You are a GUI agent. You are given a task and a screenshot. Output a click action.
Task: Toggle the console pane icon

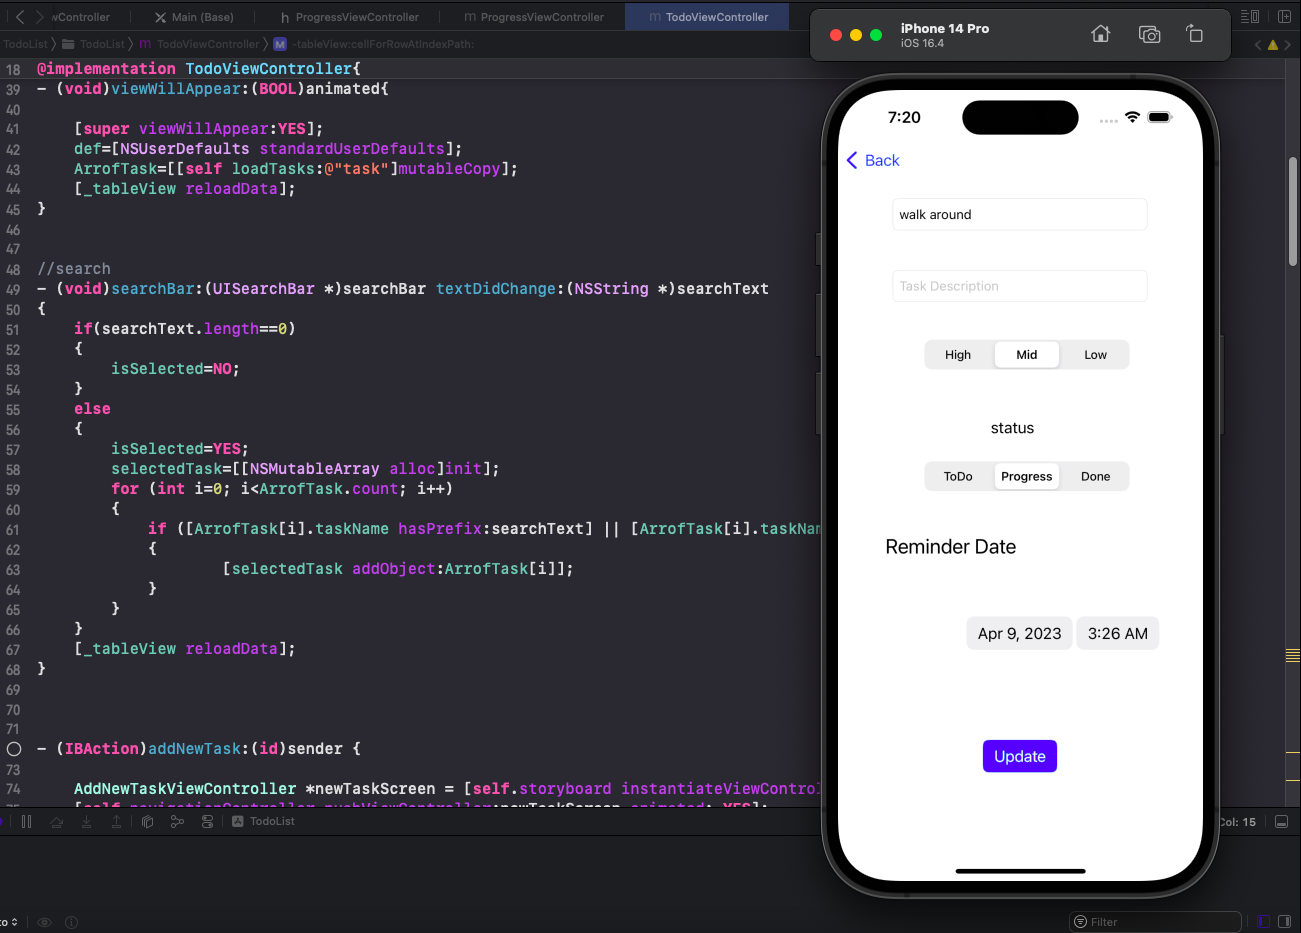tap(1285, 922)
